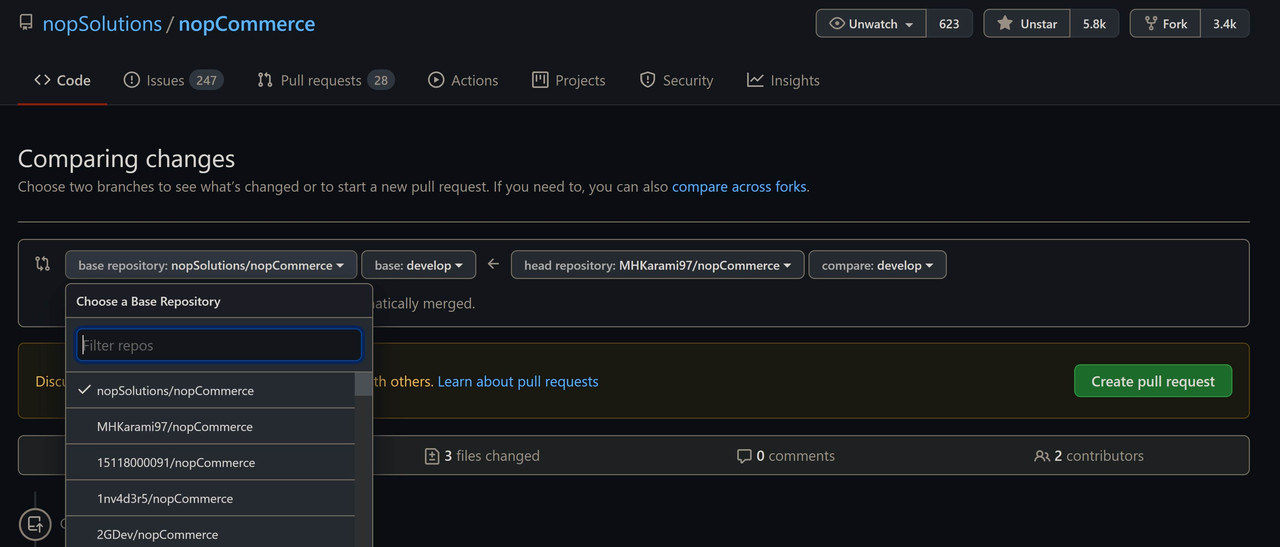This screenshot has width=1280, height=547.
Task: Click the contributors people icon
Action: pyautogui.click(x=1042, y=456)
